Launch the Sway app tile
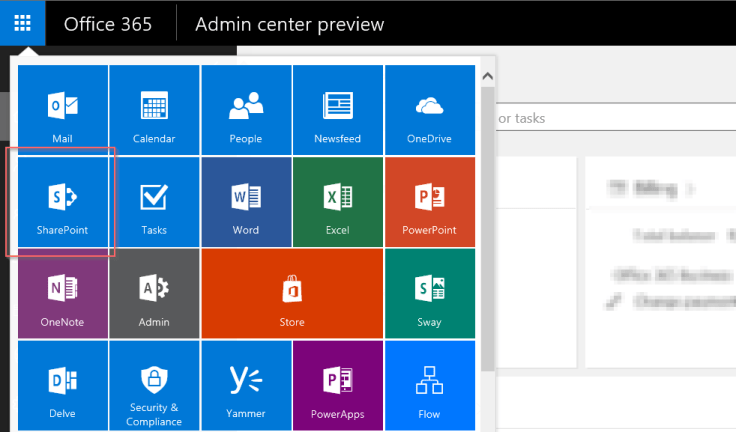Image resolution: width=736 pixels, height=432 pixels. tap(429, 293)
